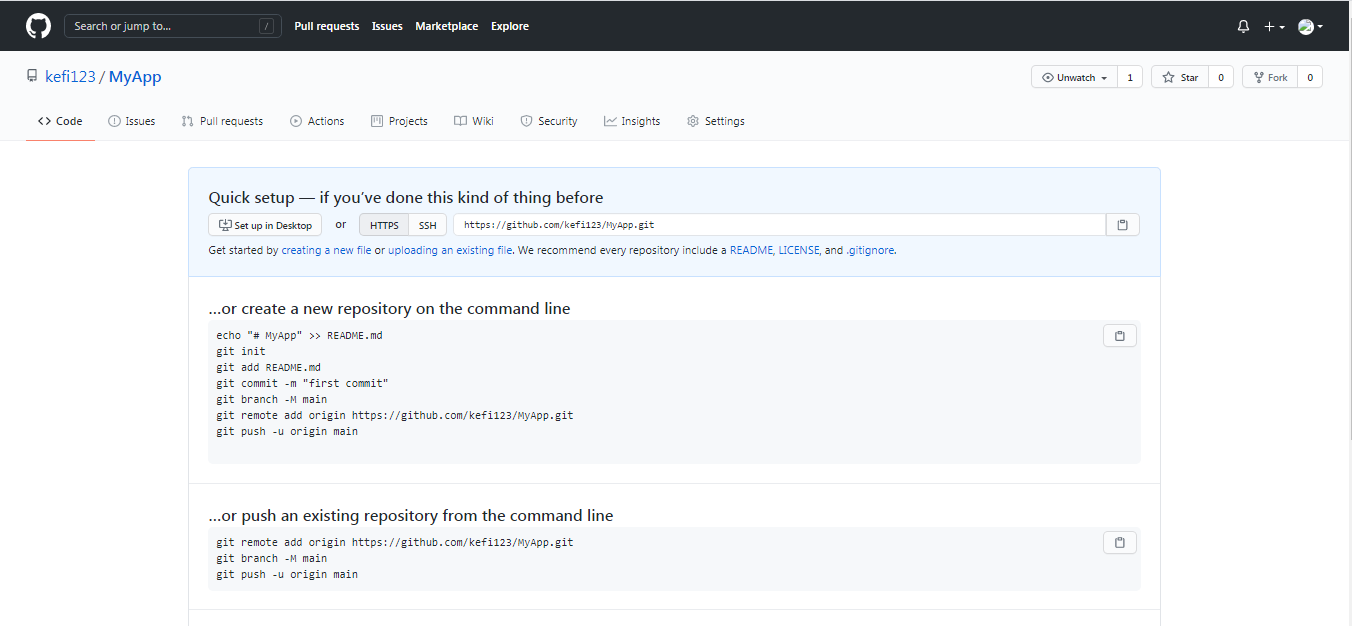Select the HTTPS protocol toggle
This screenshot has width=1352, height=626.
(384, 225)
